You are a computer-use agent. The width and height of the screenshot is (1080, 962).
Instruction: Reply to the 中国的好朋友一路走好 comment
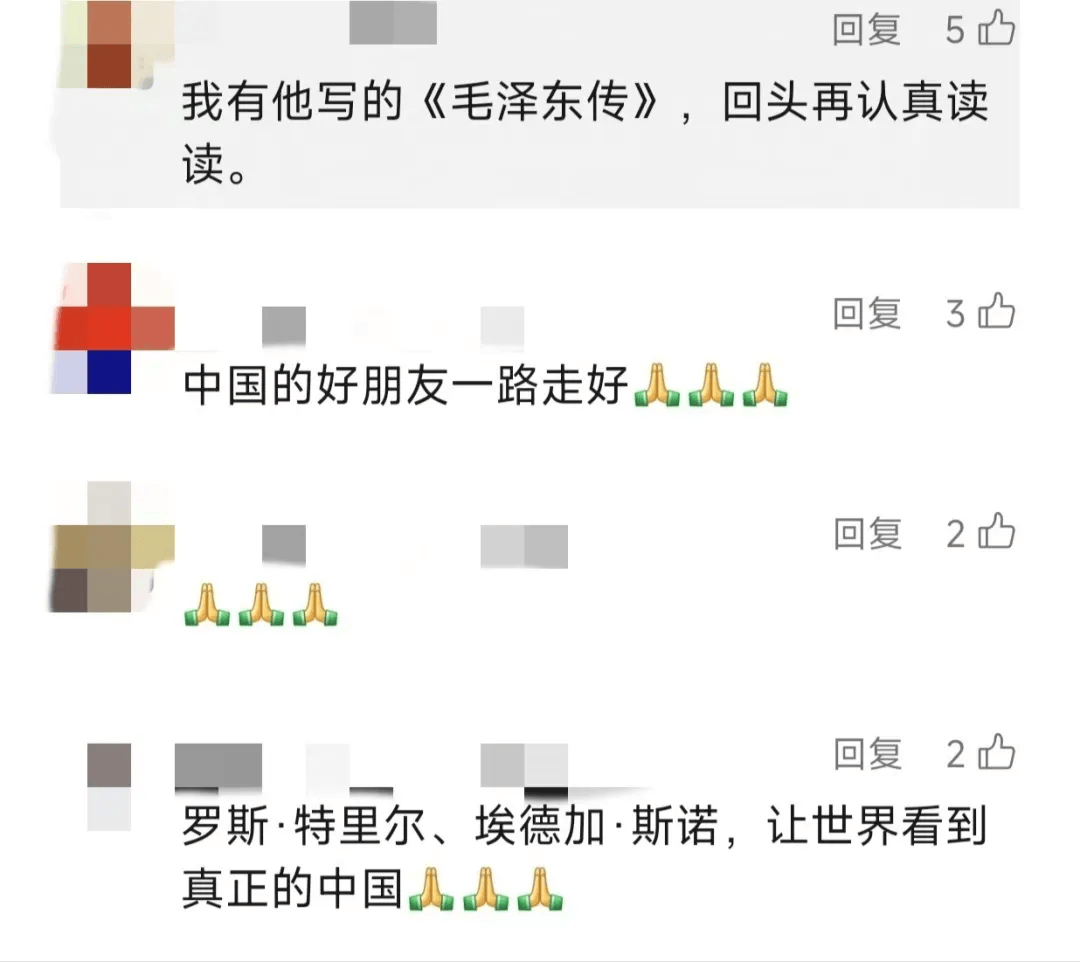click(866, 313)
